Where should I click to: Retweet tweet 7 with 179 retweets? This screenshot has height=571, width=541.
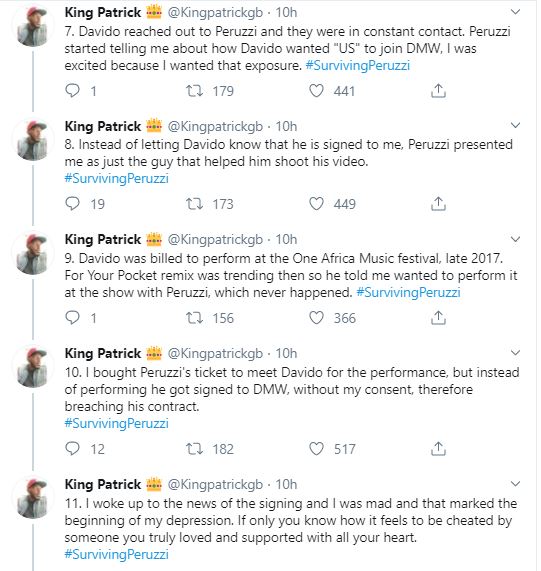click(x=194, y=90)
